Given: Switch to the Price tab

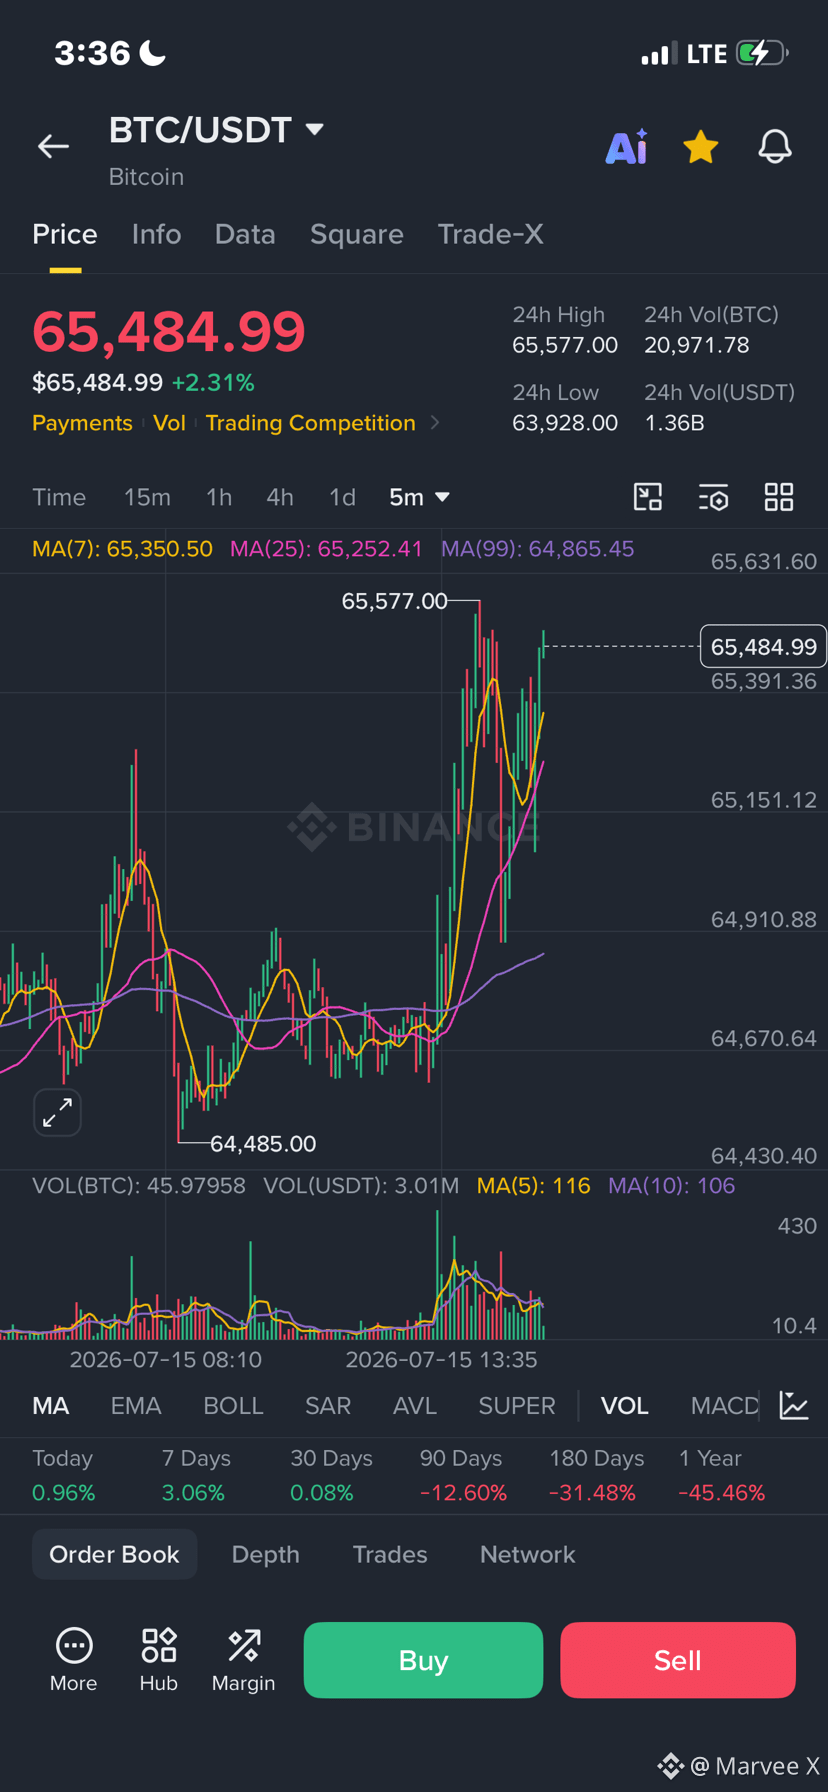Looking at the screenshot, I should pyautogui.click(x=65, y=234).
